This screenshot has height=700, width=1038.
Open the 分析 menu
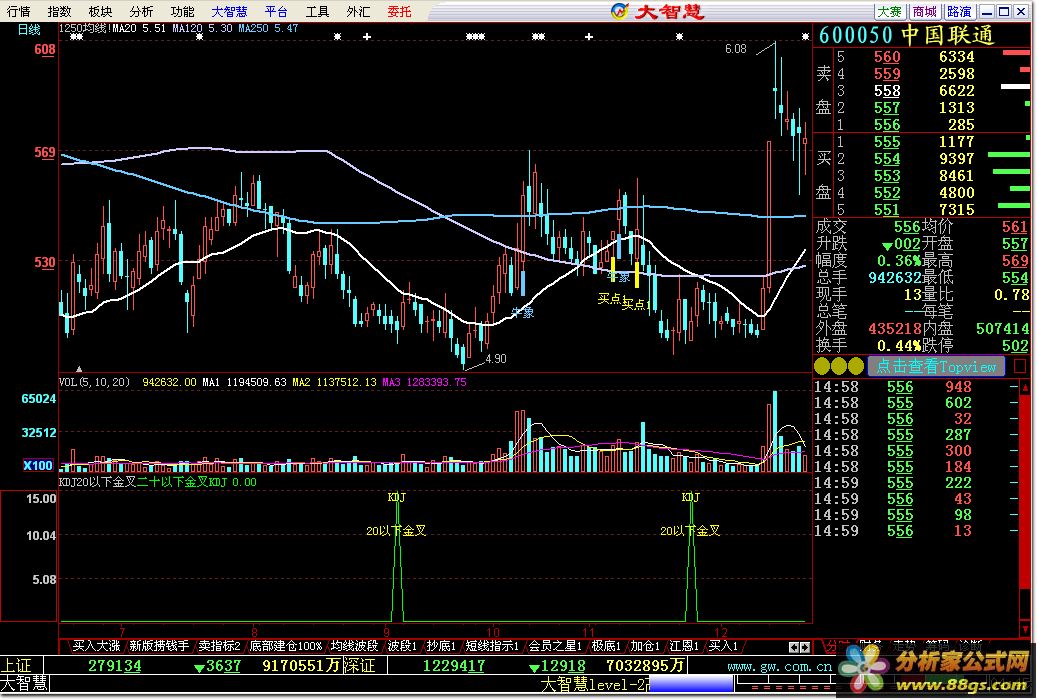[141, 11]
